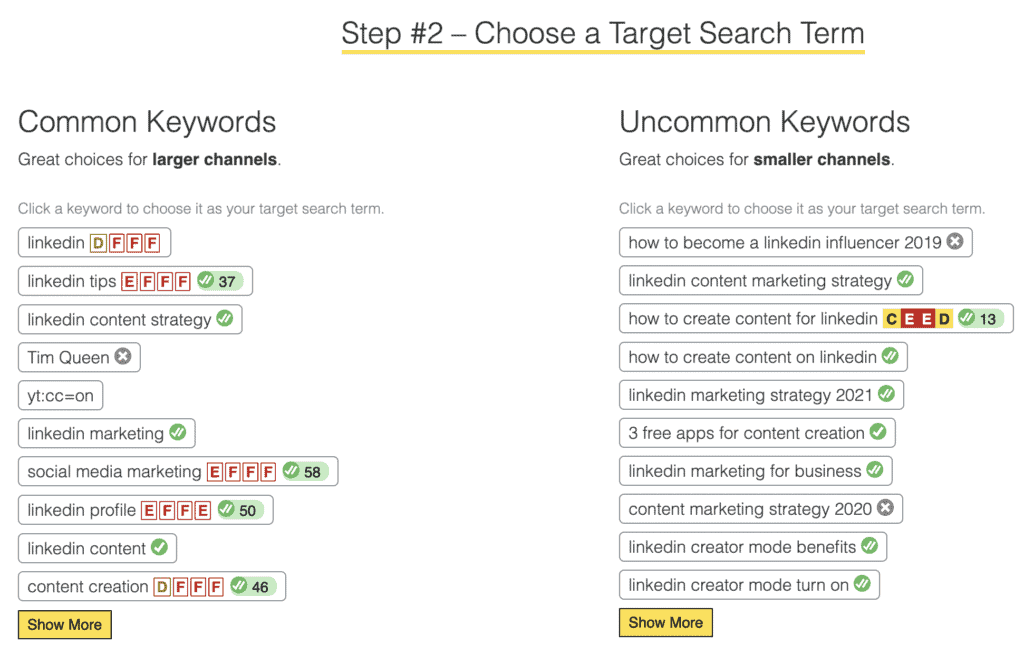Pick the linkedin profile keyword
The width and height of the screenshot is (1024, 654).
(x=81, y=510)
